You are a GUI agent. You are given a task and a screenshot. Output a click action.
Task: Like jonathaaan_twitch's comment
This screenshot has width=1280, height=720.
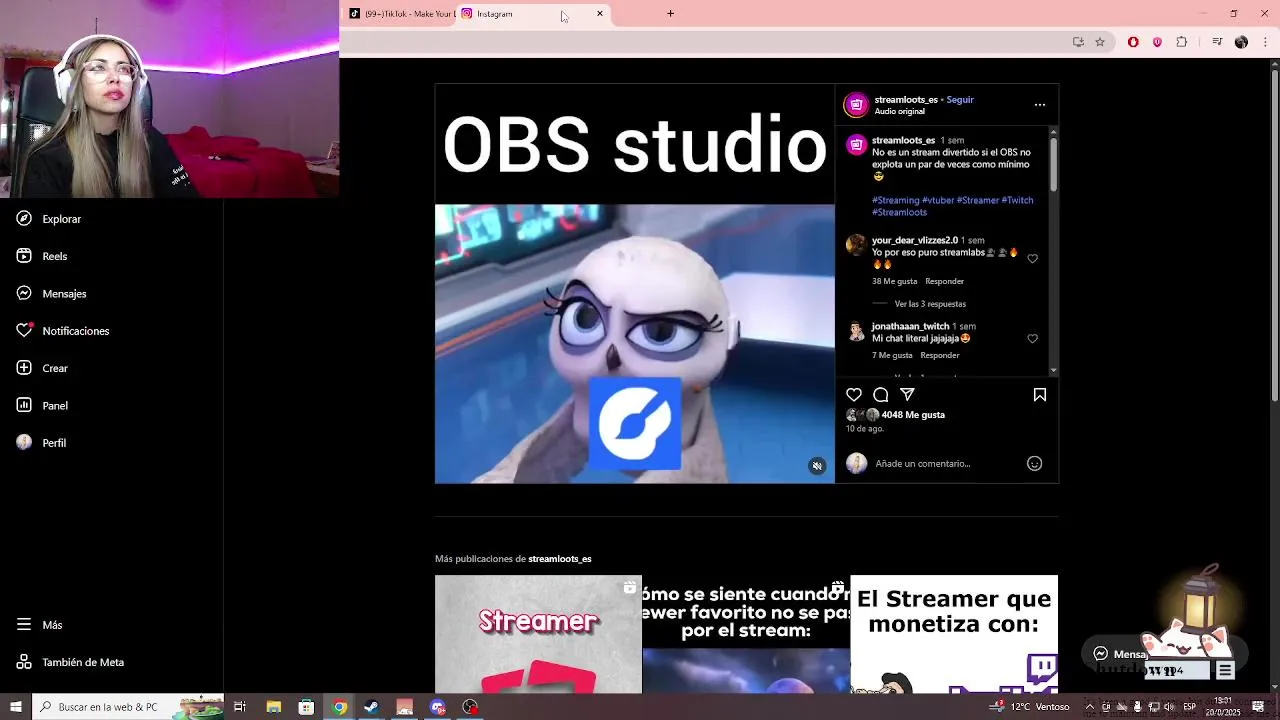(1033, 339)
